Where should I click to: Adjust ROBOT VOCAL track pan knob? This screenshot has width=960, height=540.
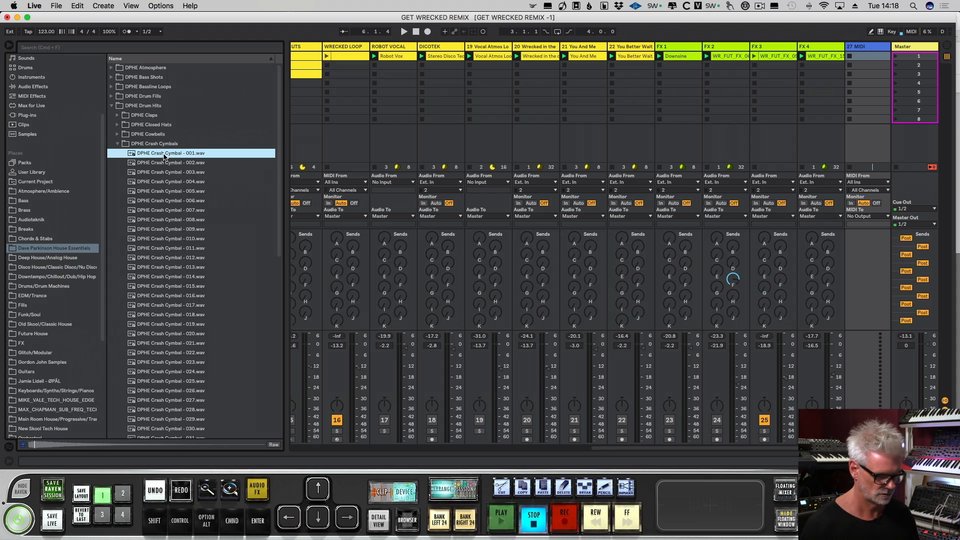coord(384,405)
